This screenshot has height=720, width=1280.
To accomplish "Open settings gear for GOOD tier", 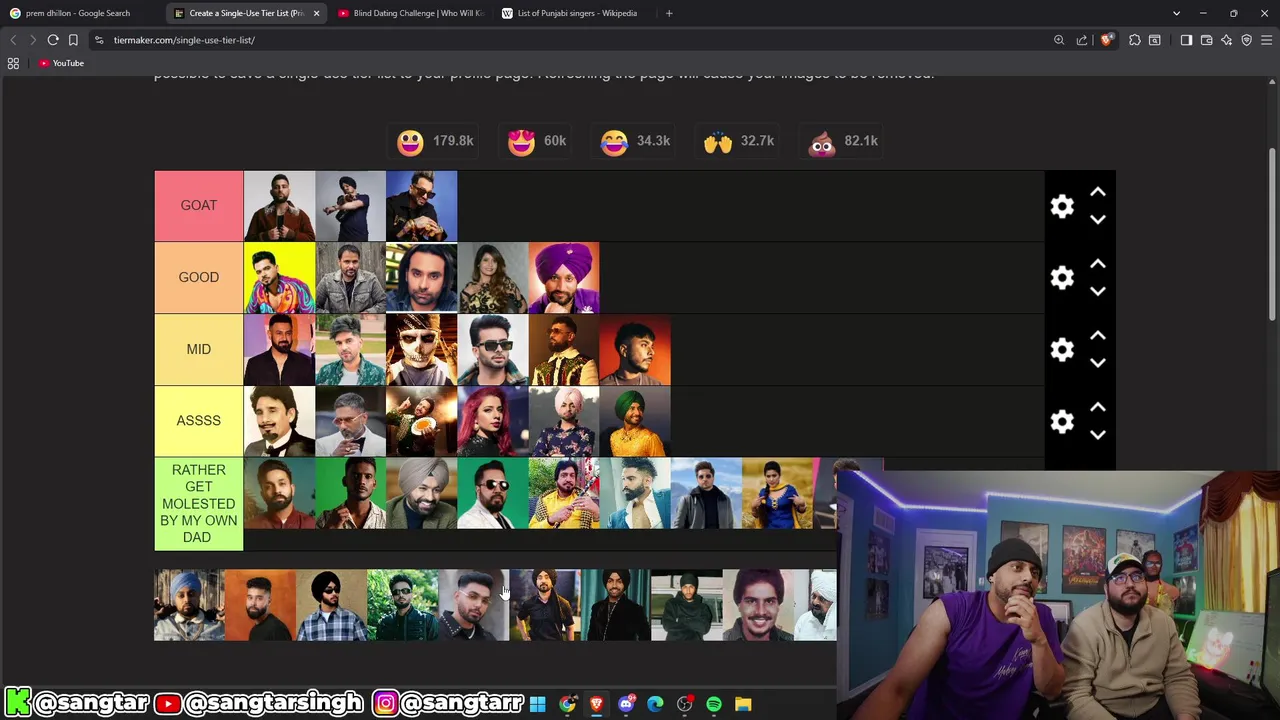I will click(x=1062, y=278).
